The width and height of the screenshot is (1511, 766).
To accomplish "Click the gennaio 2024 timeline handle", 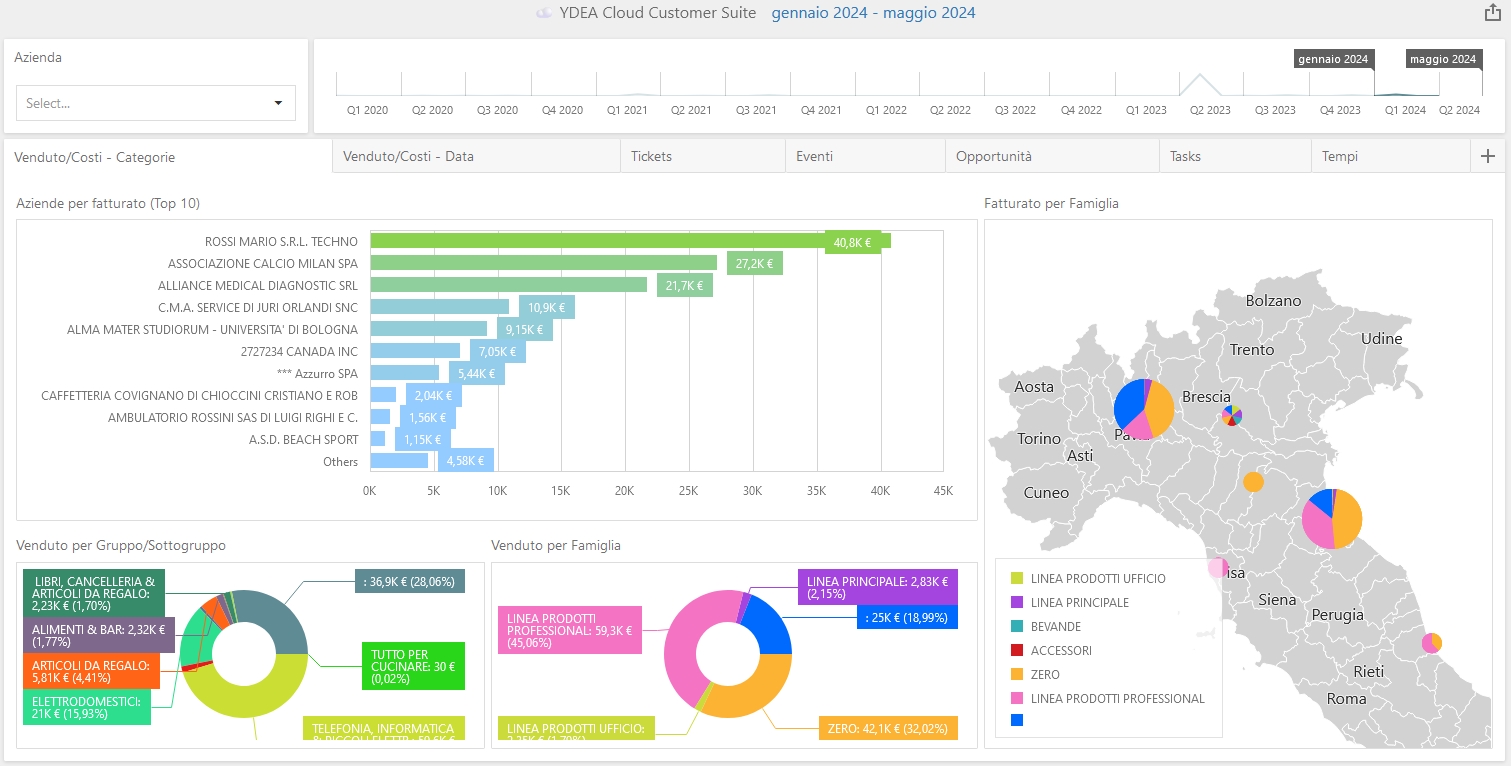I will point(1333,60).
